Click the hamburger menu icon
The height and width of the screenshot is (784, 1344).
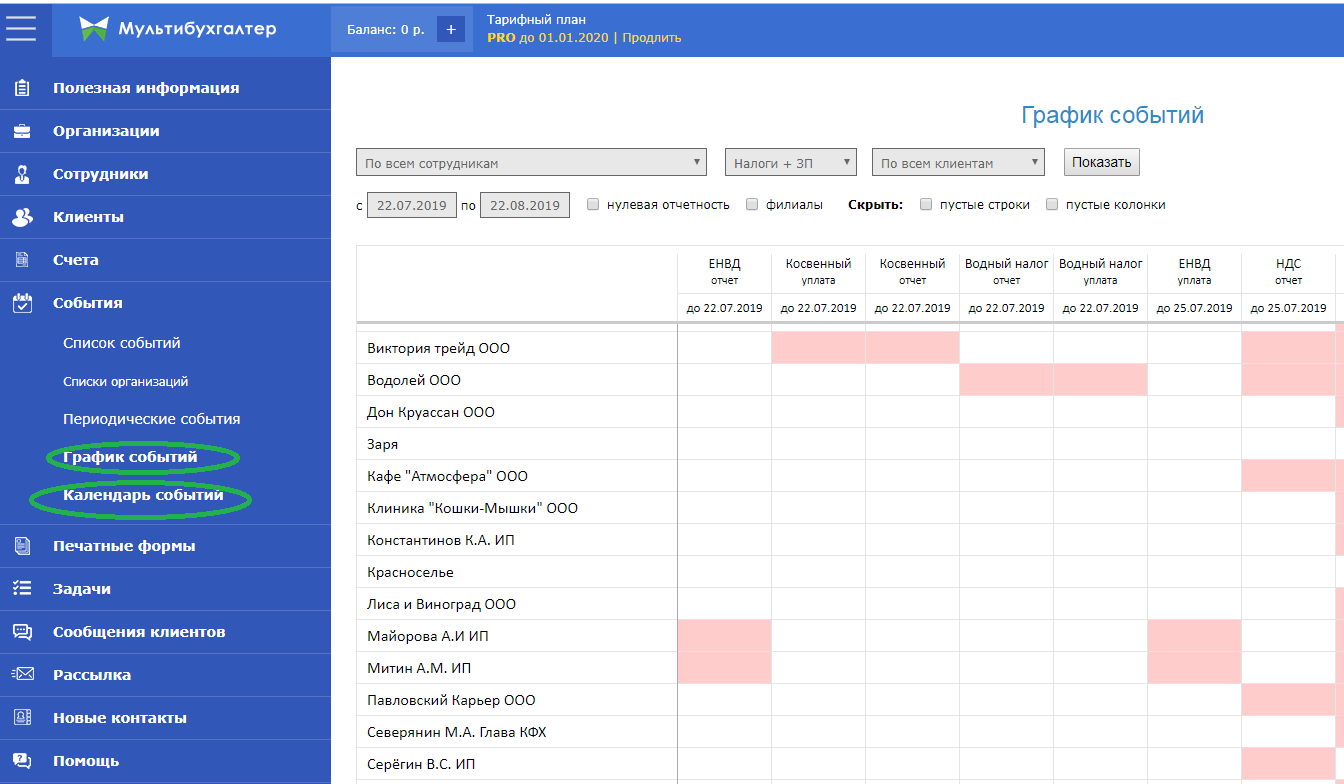point(21,28)
